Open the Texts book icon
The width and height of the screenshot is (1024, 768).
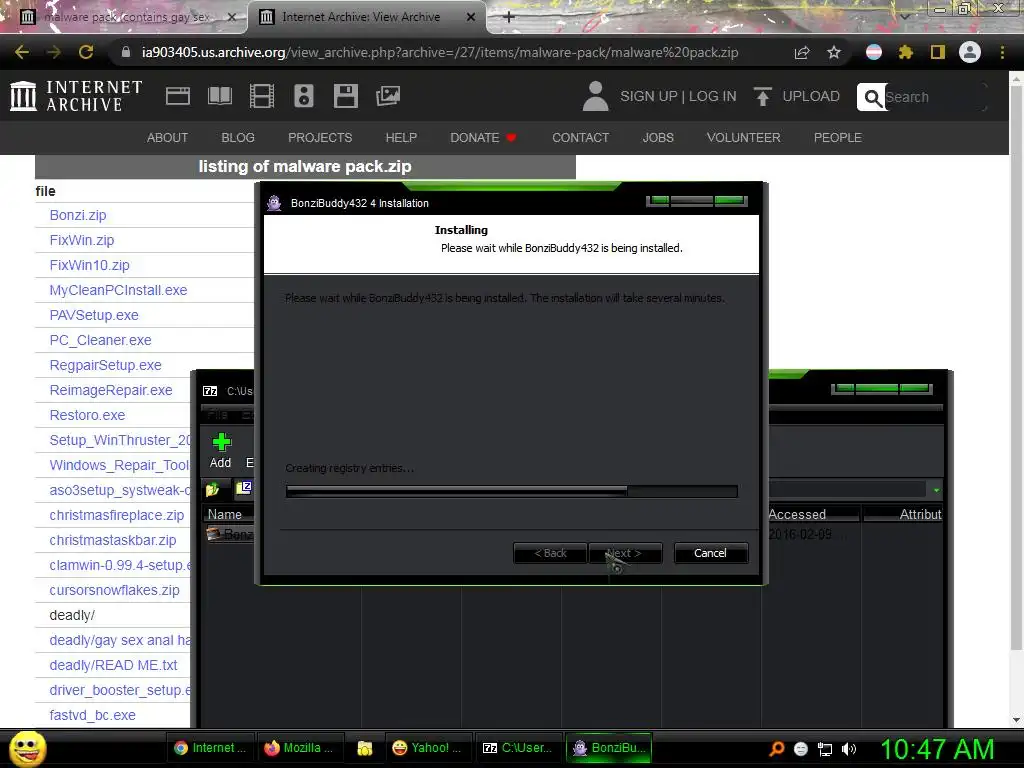(x=219, y=96)
